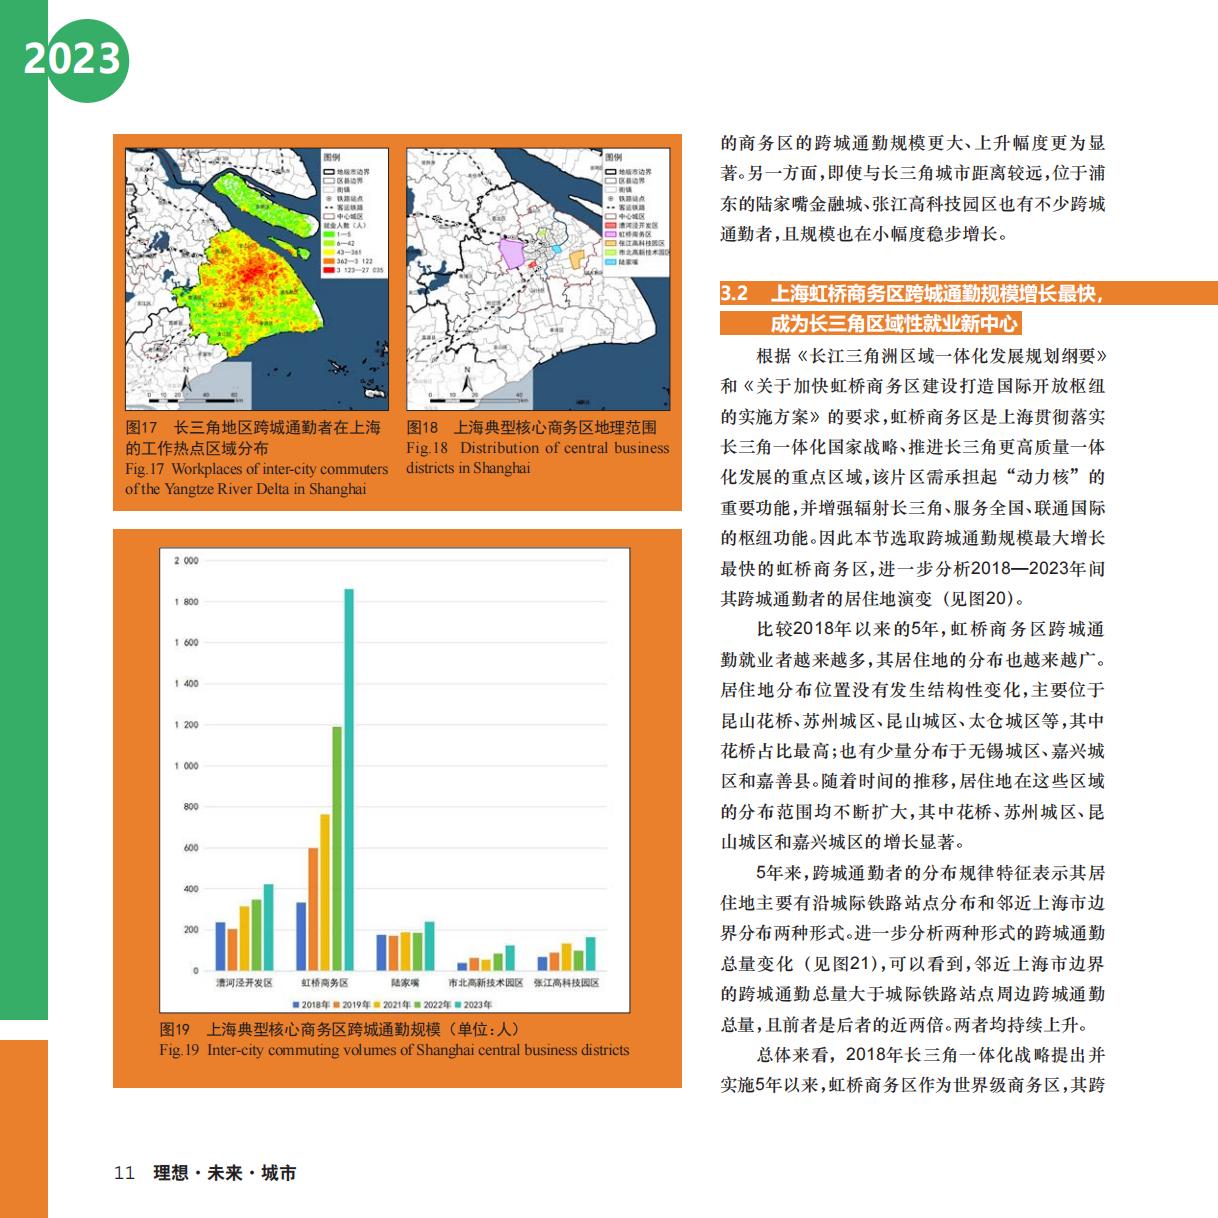Select caption 'Fig.18 Distribution of central business'
Screen dimensions: 1218x1218
[538, 448]
